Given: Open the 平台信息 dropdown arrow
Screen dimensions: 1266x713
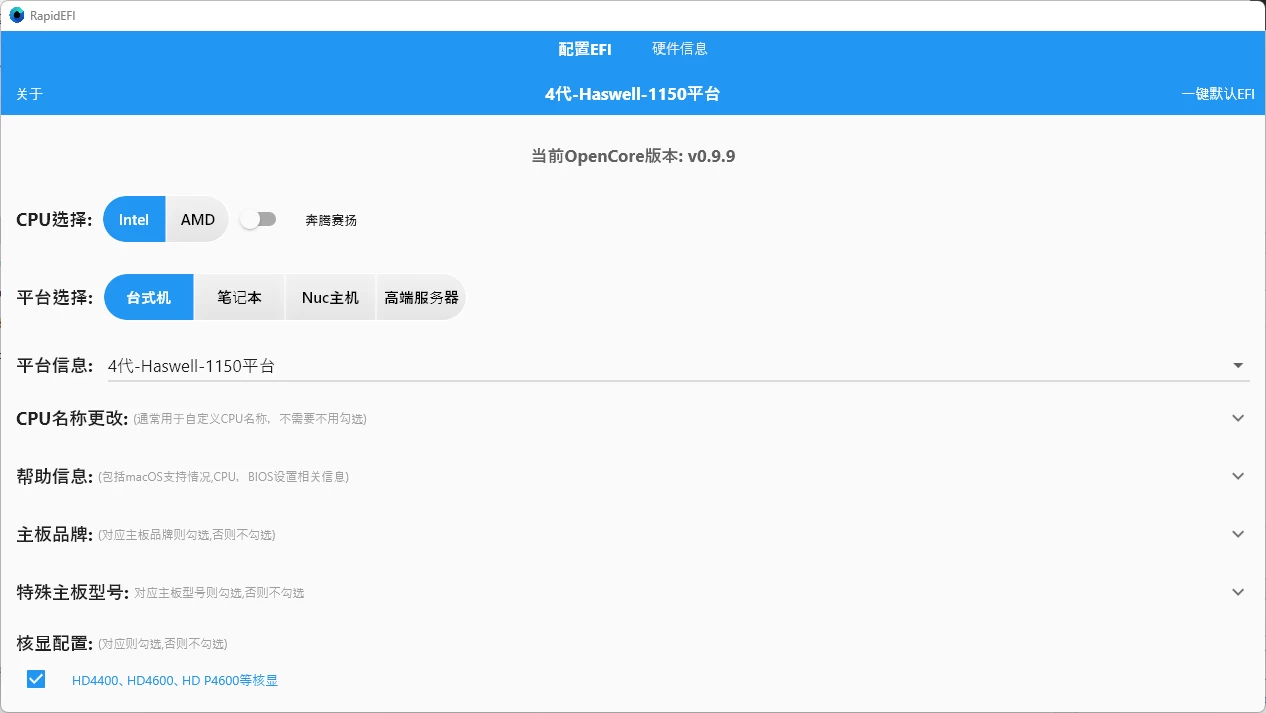Looking at the screenshot, I should point(1238,366).
